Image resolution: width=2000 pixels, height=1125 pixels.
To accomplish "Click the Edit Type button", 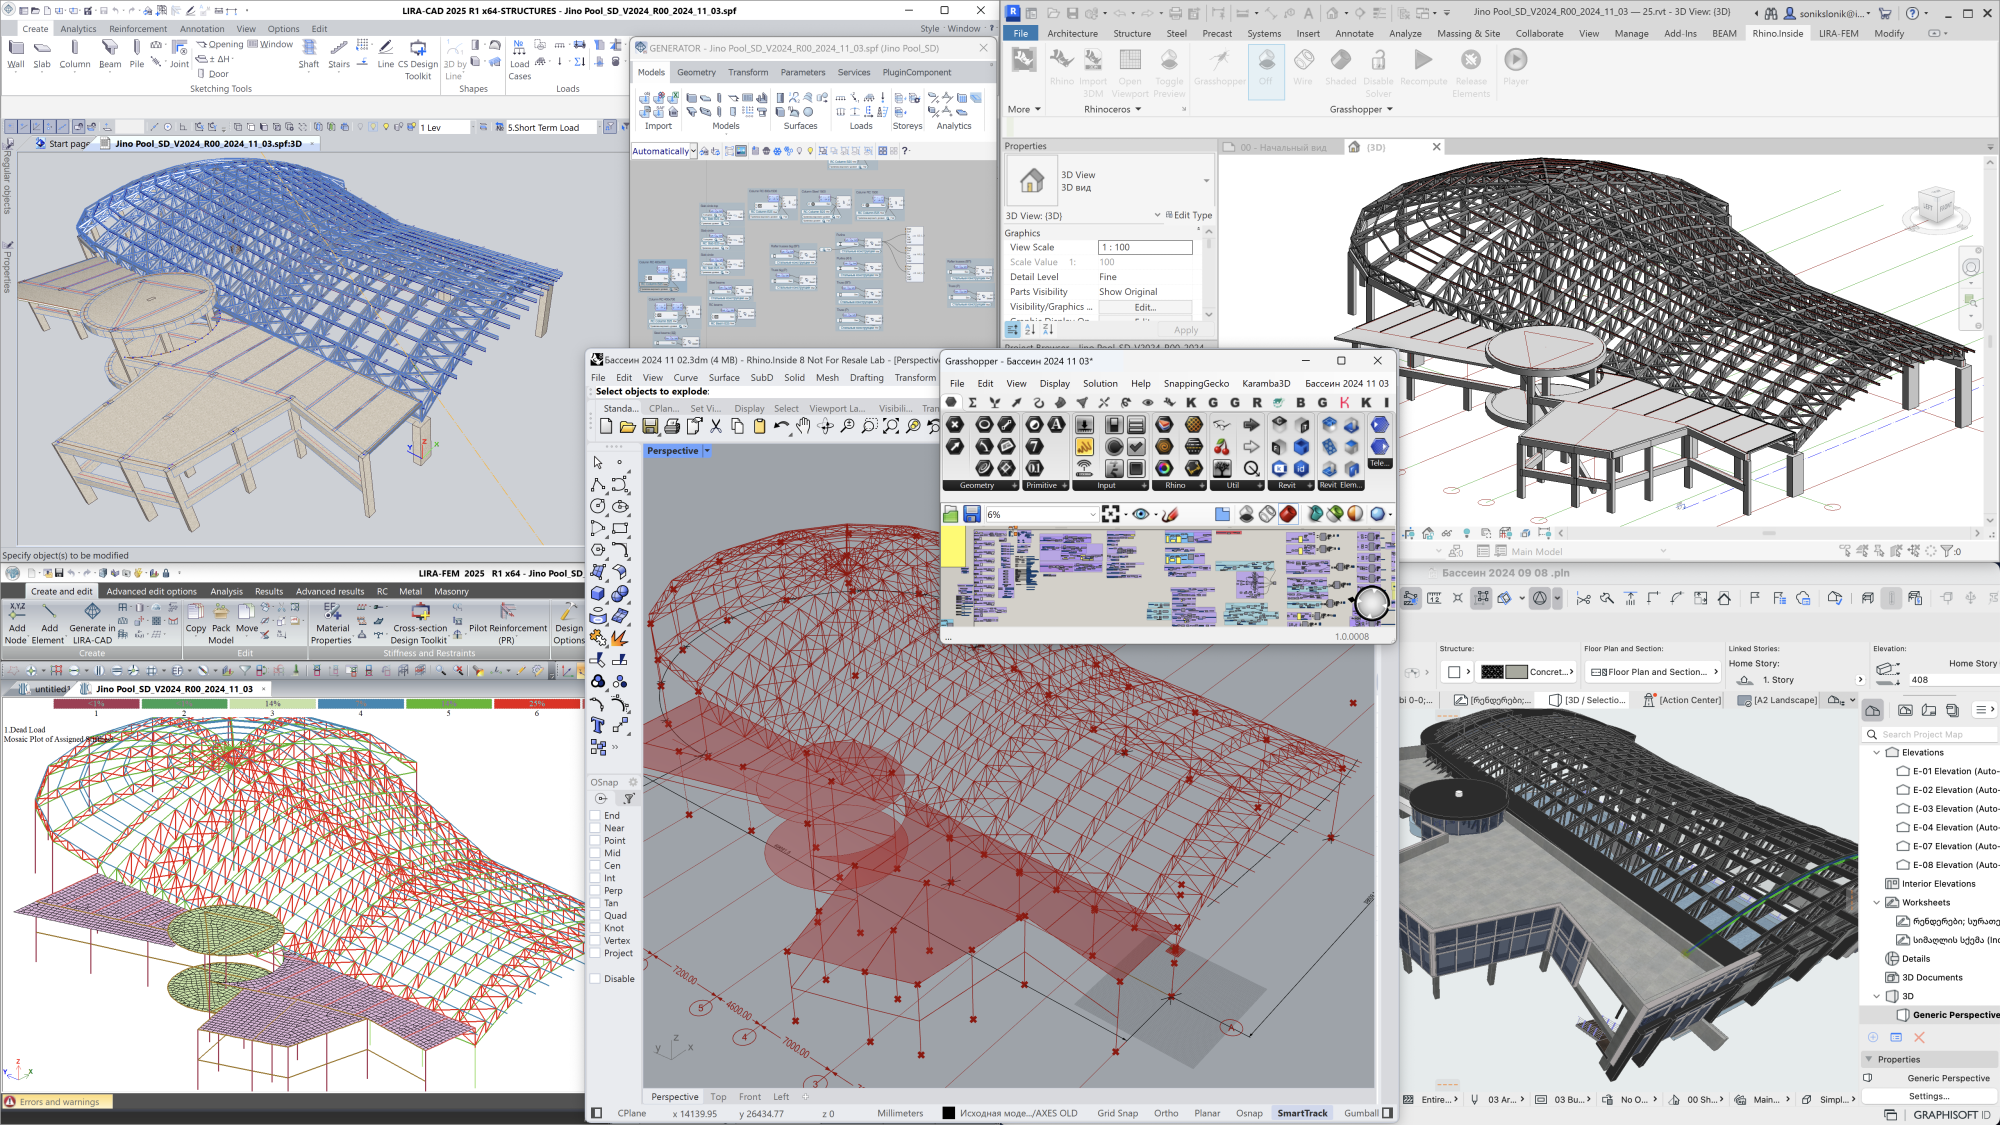I will click(x=1188, y=215).
